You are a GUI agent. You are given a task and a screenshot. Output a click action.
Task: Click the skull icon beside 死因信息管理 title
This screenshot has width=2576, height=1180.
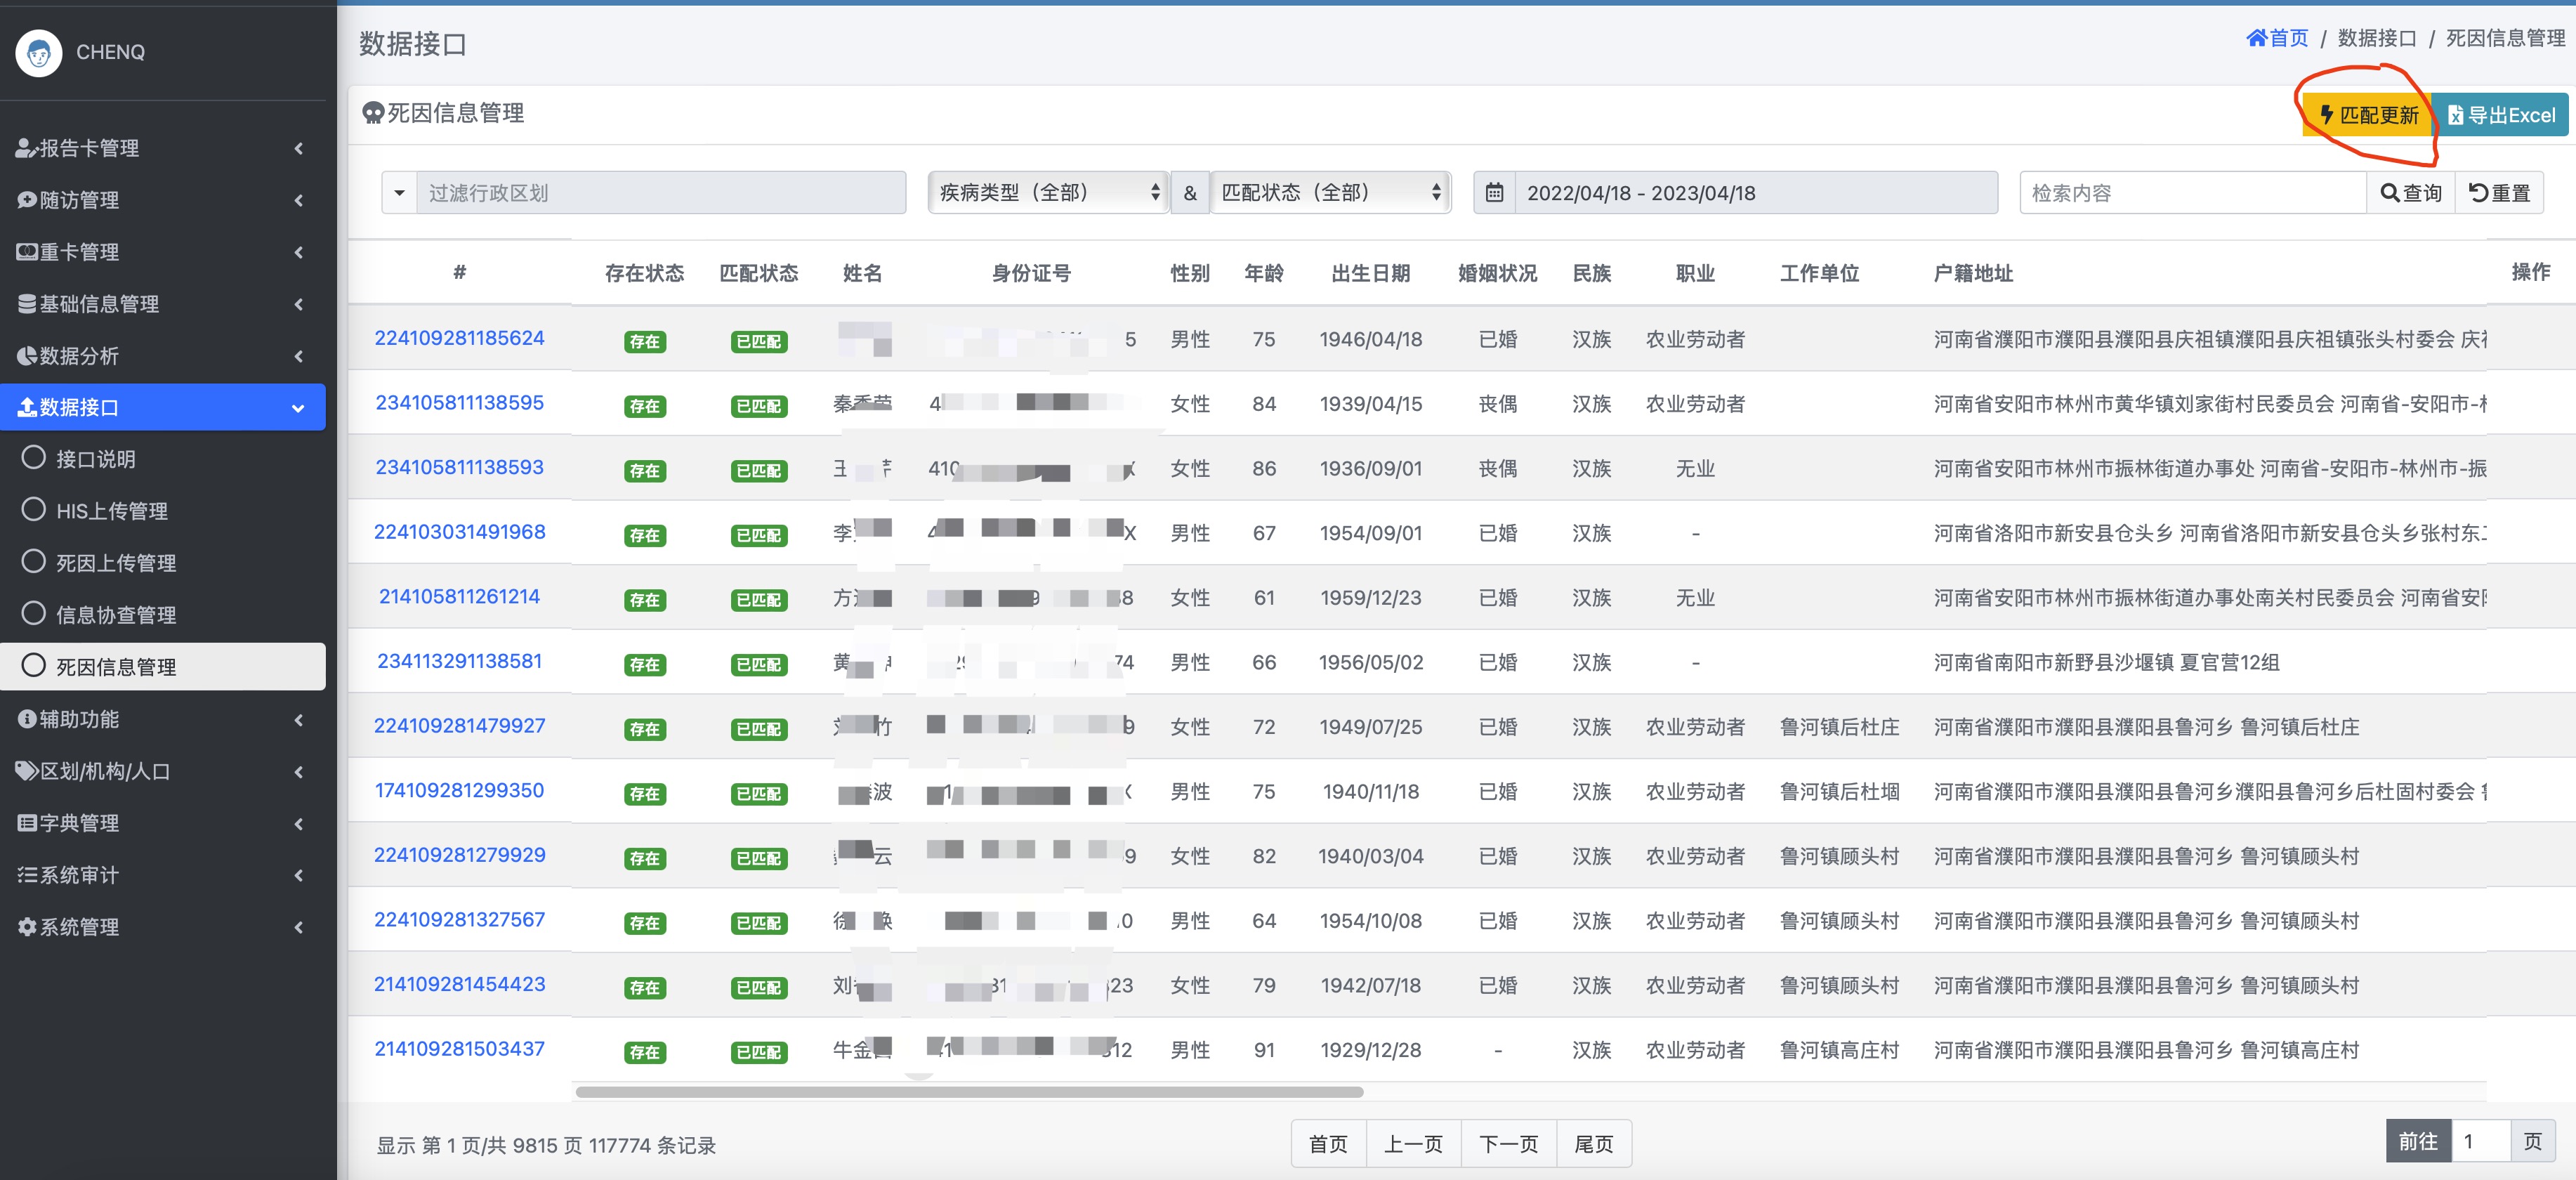373,113
